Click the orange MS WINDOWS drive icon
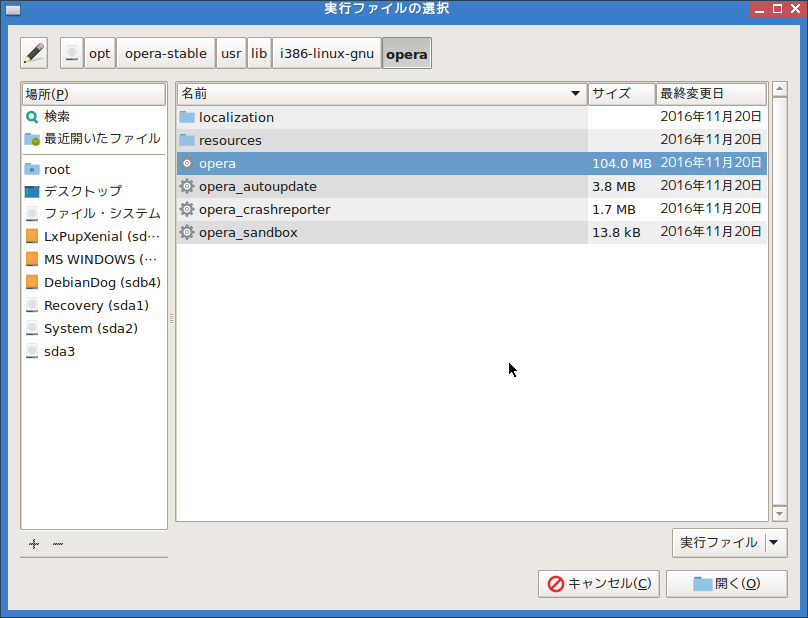The image size is (808, 618). [32, 259]
